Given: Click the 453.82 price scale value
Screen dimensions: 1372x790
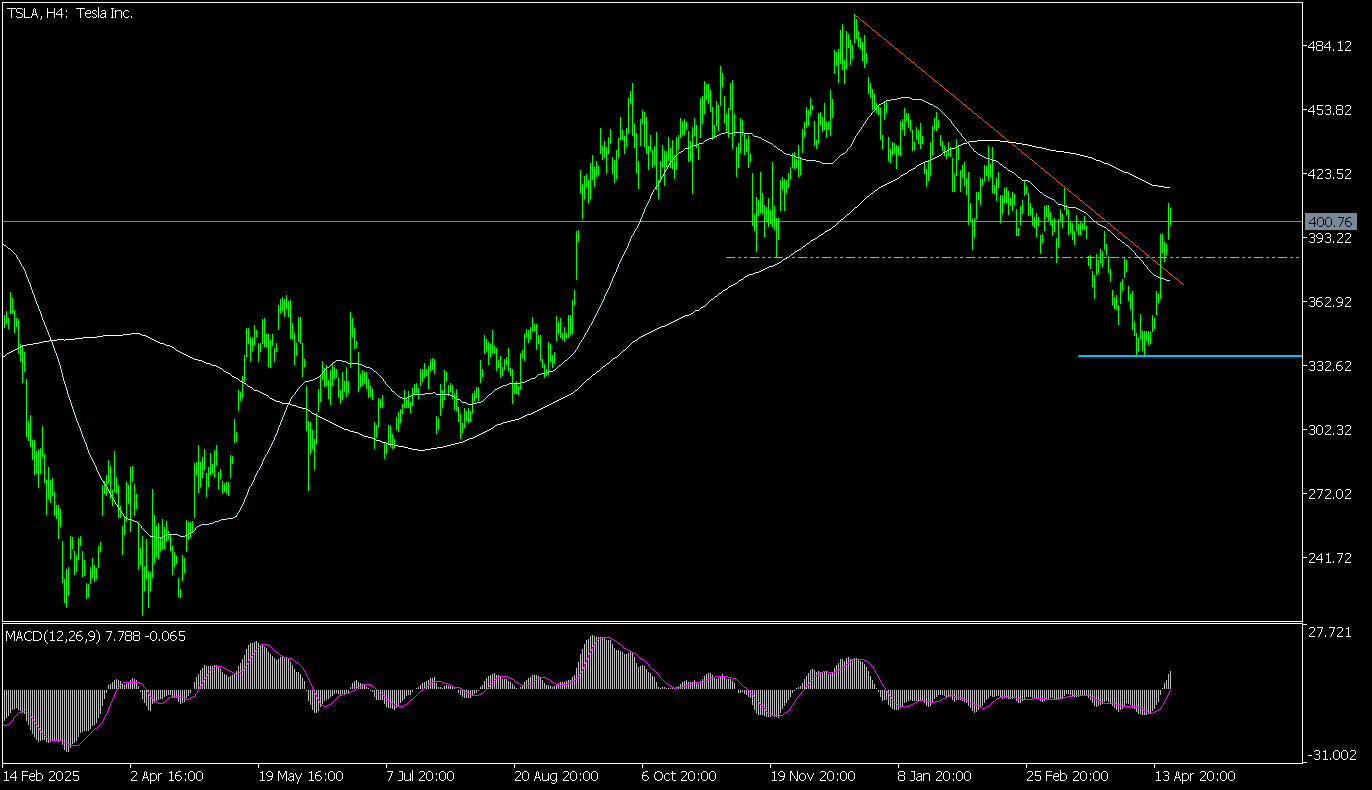Looking at the screenshot, I should tap(1330, 110).
